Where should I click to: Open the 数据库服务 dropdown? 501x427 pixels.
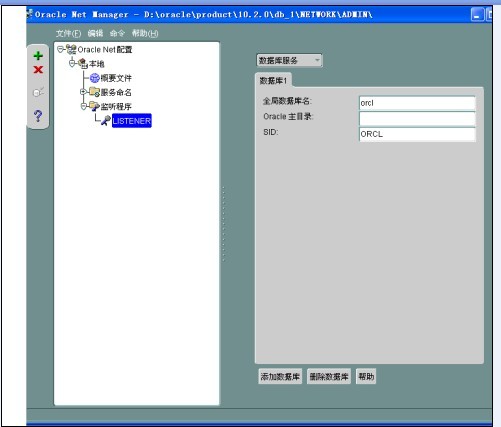(289, 60)
